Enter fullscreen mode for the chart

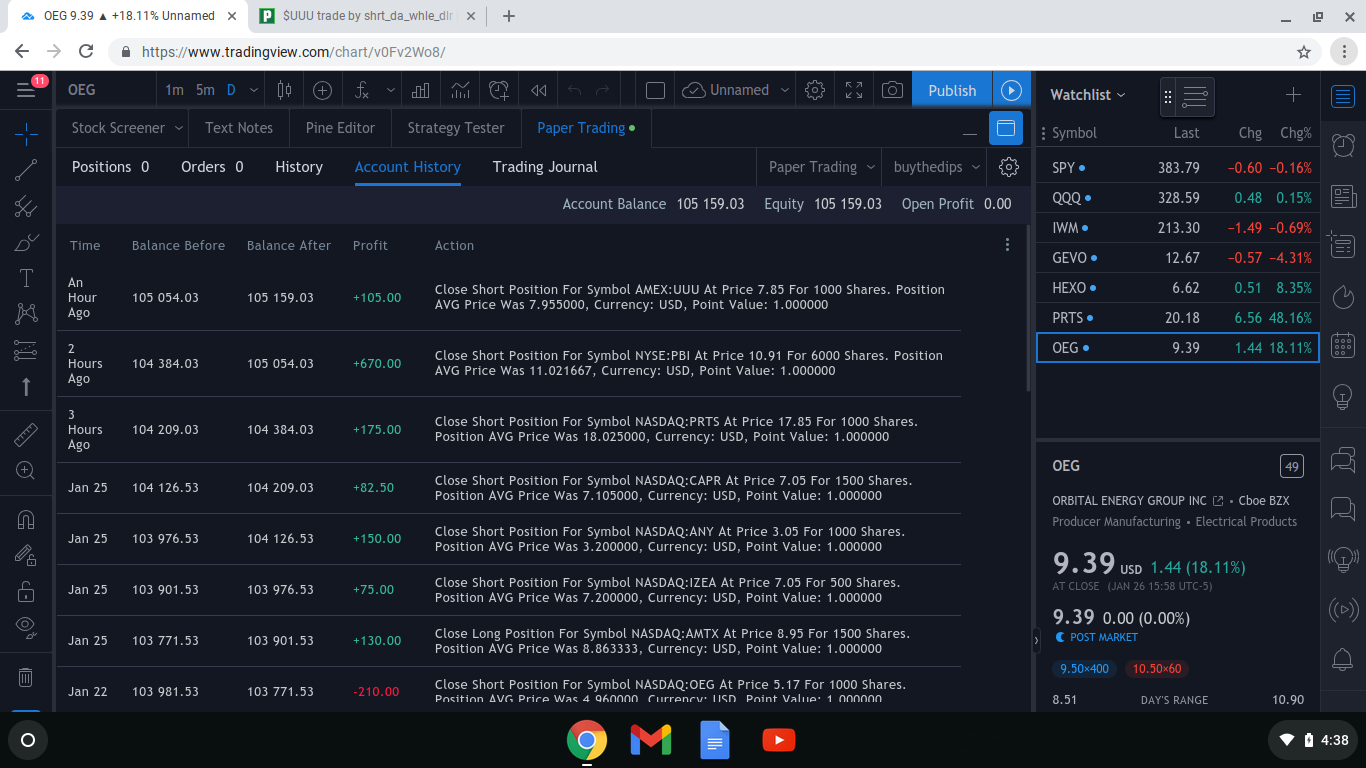854,90
